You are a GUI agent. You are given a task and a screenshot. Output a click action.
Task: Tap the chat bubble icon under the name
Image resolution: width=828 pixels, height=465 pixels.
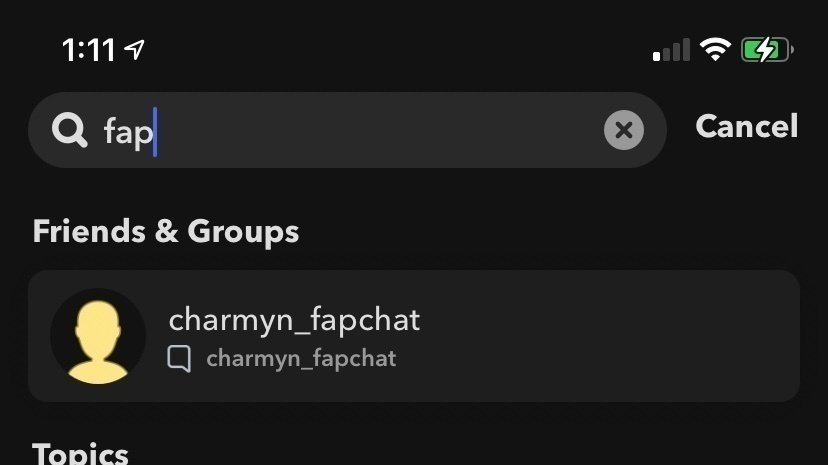pyautogui.click(x=179, y=359)
